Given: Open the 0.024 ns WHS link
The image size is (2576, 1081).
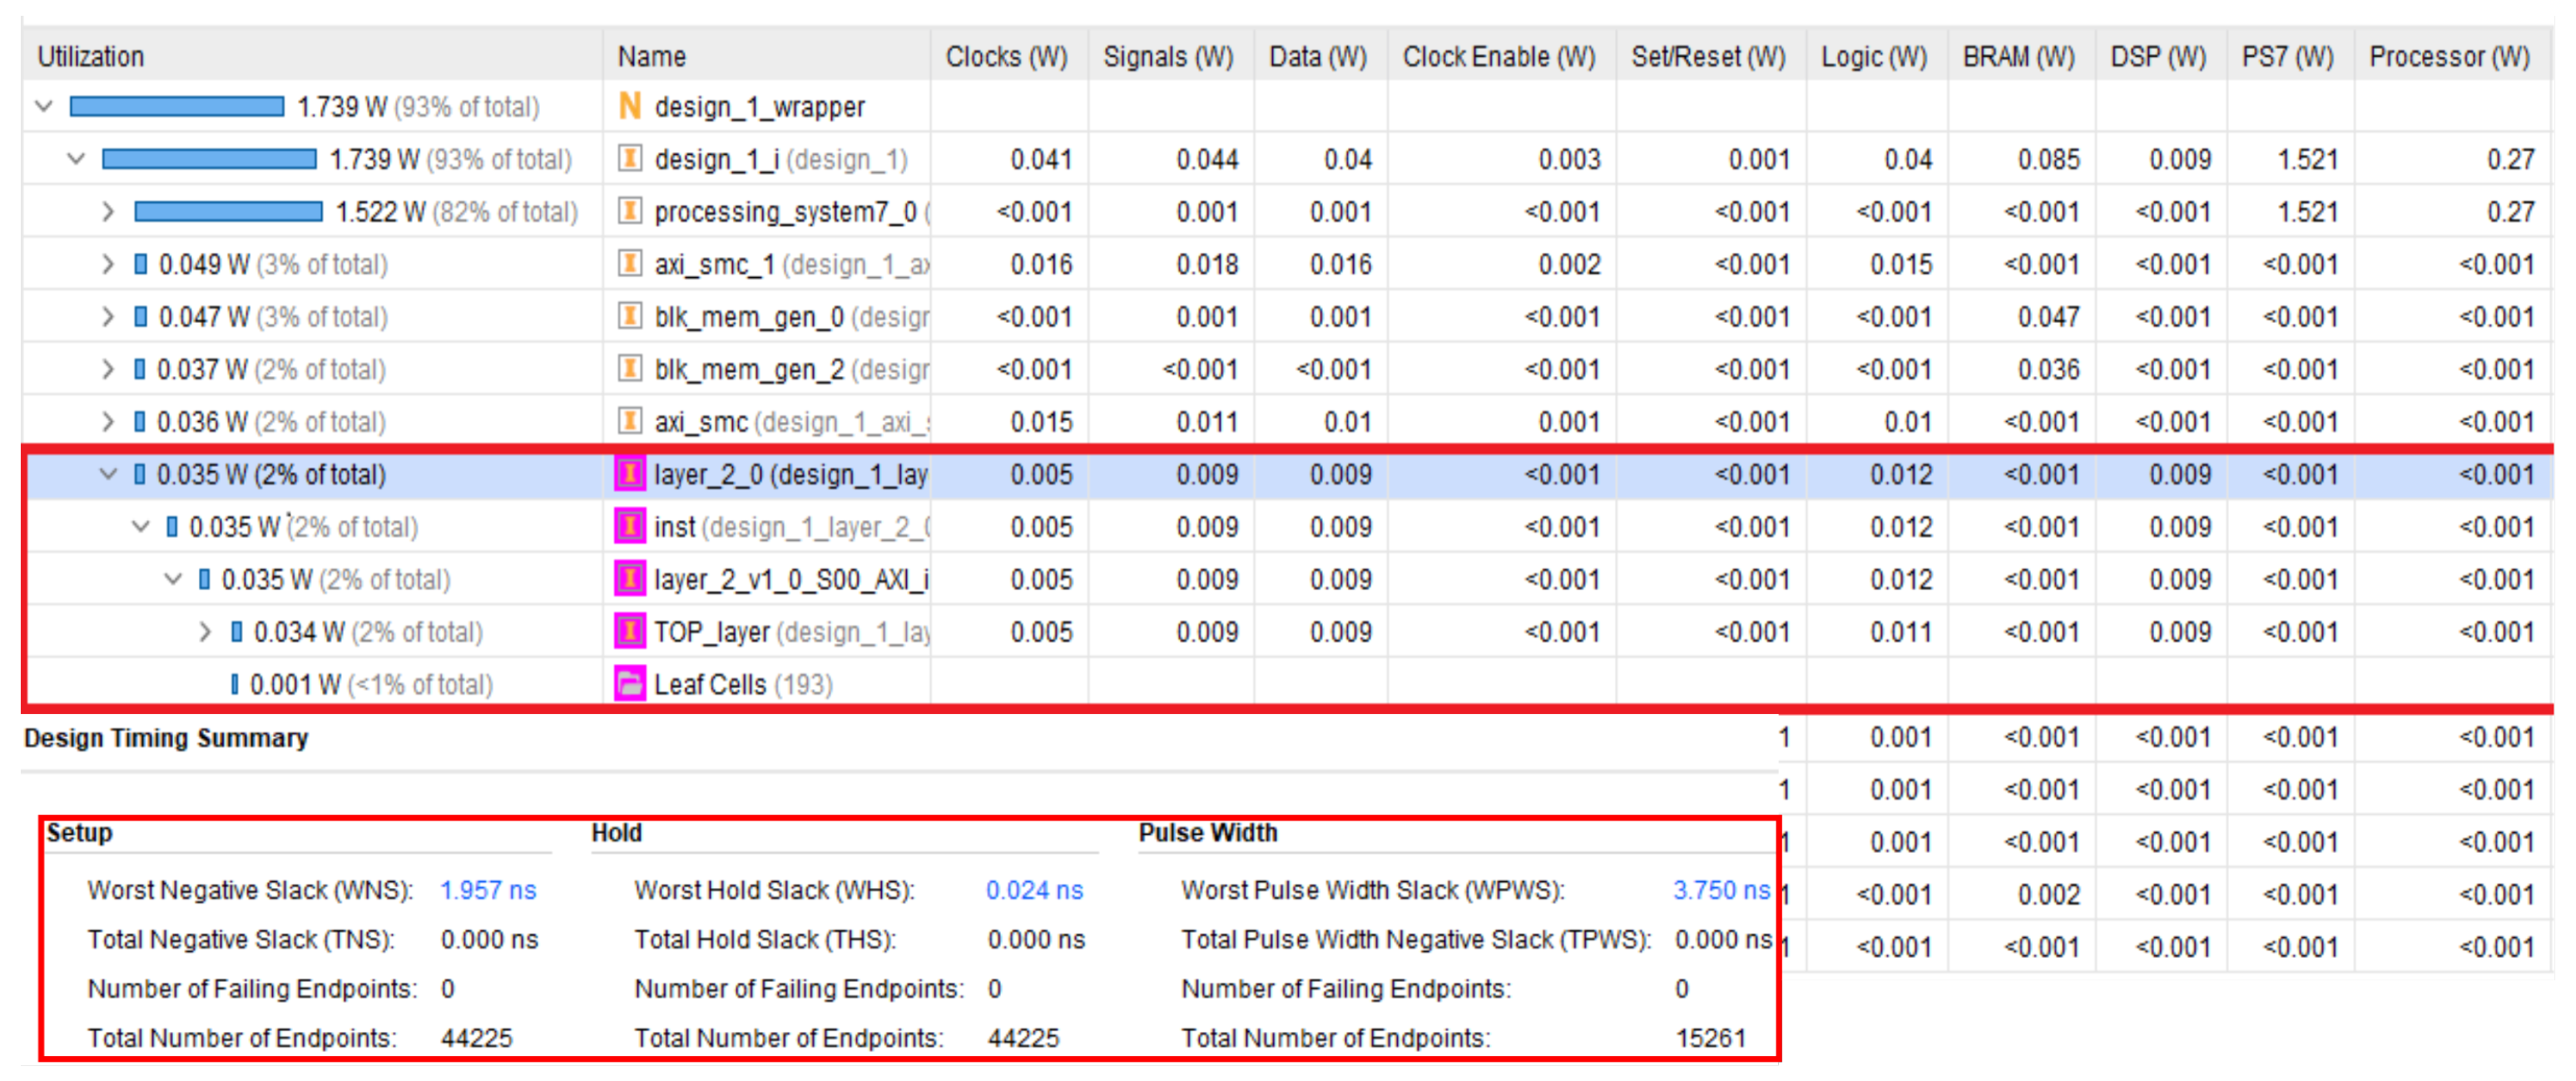Looking at the screenshot, I should (1034, 890).
